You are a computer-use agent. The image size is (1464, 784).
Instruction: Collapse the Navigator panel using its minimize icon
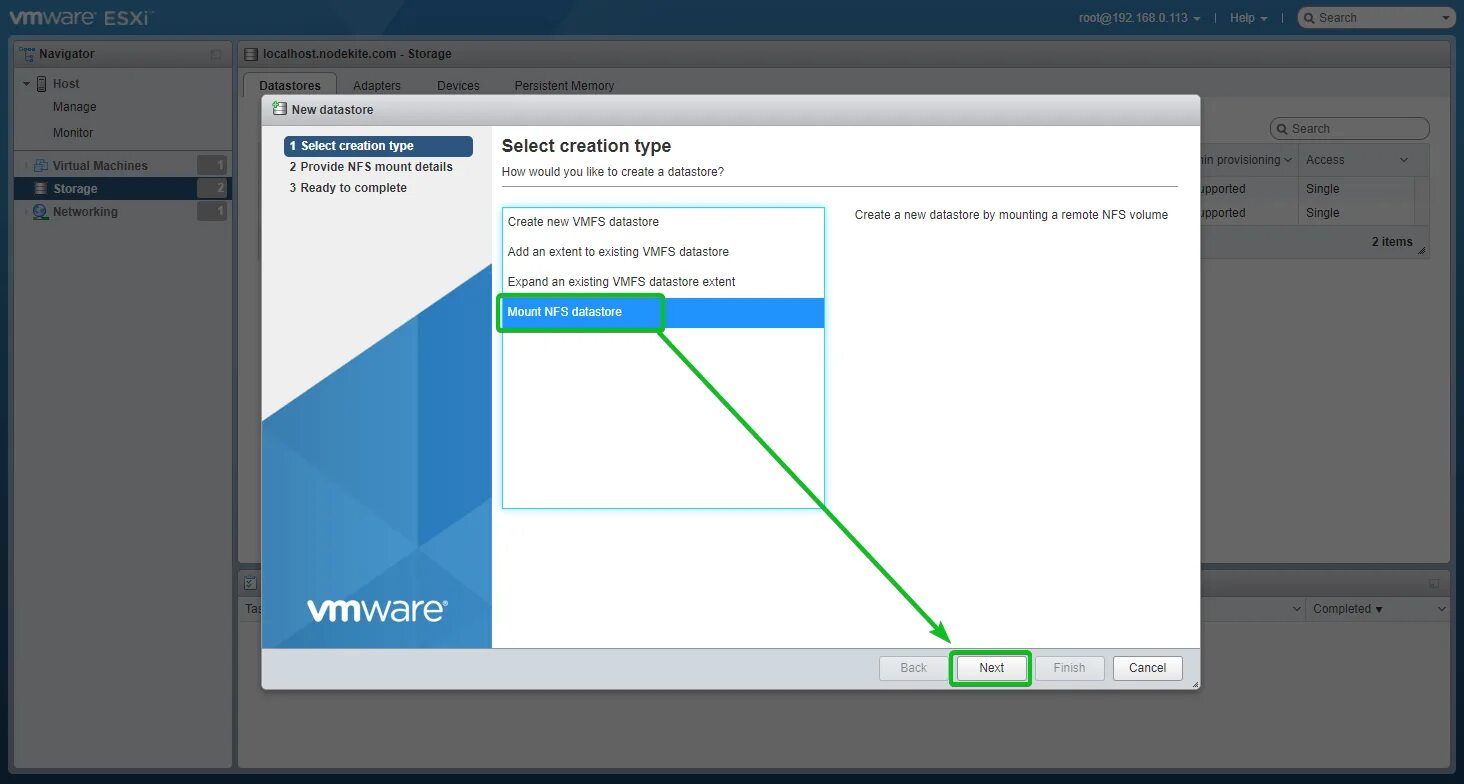[x=216, y=54]
